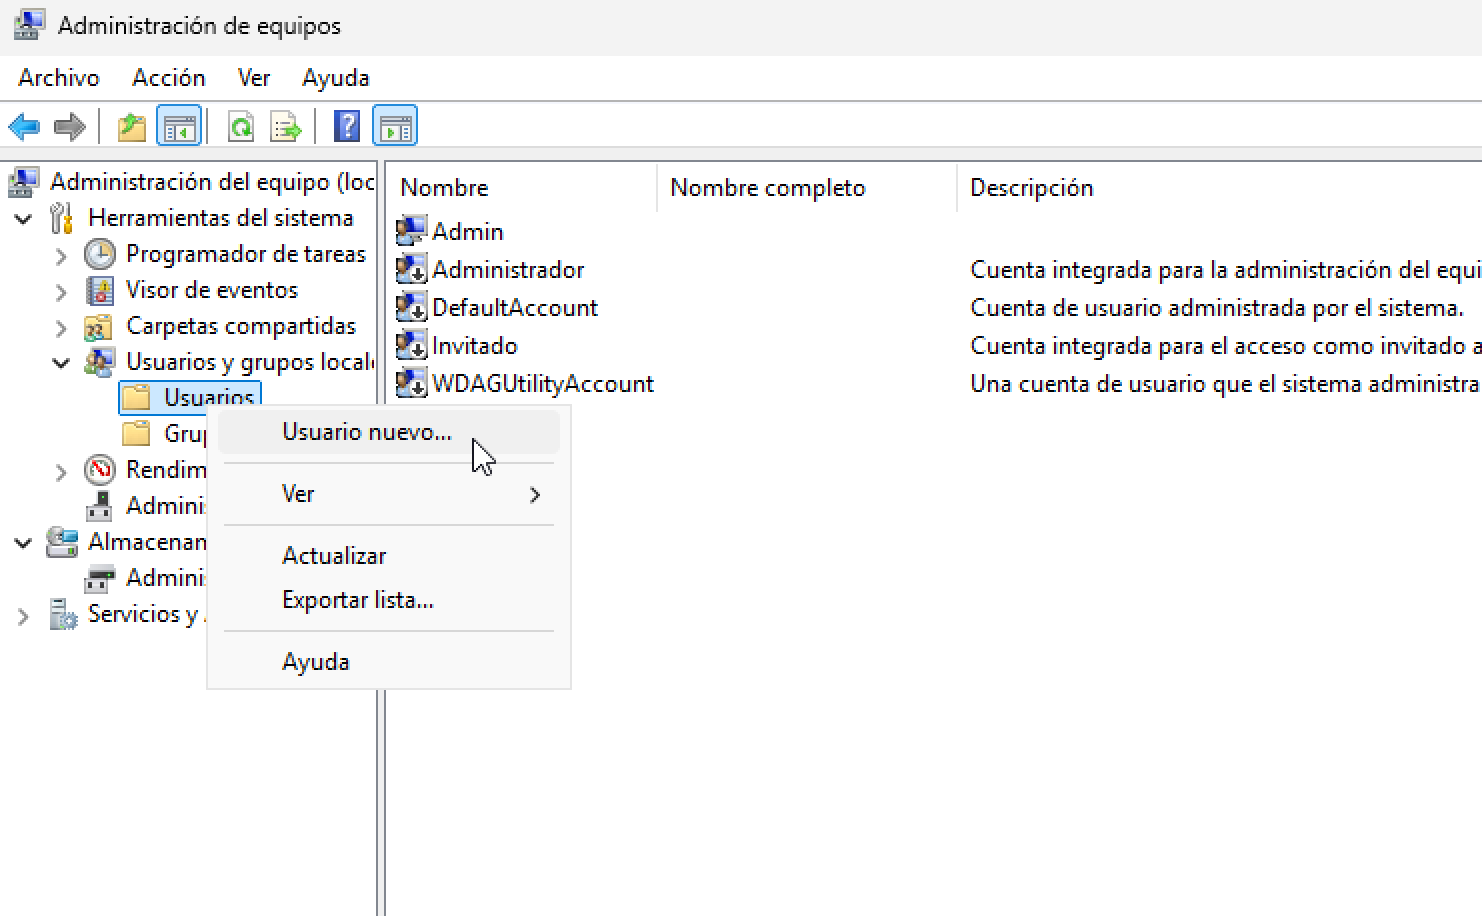Click the Export list toolbar icon
The width and height of the screenshot is (1482, 916).
[x=286, y=127]
